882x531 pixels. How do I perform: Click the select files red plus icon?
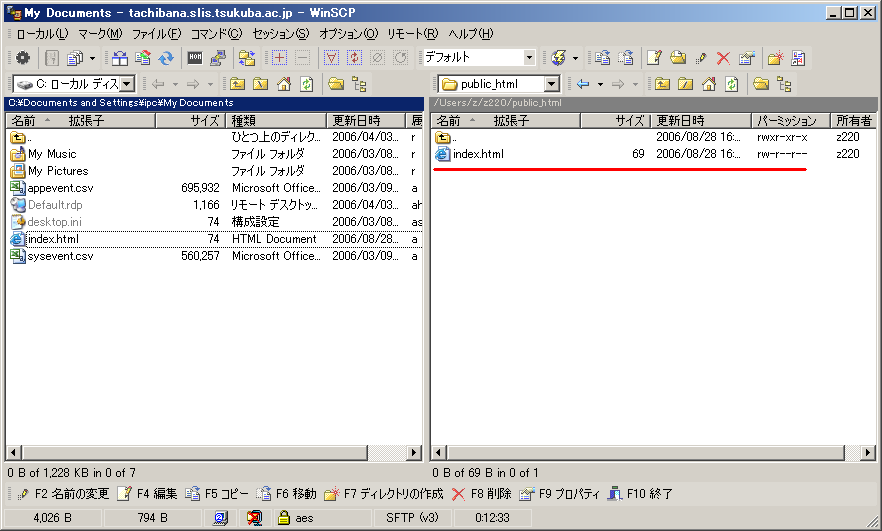click(279, 57)
